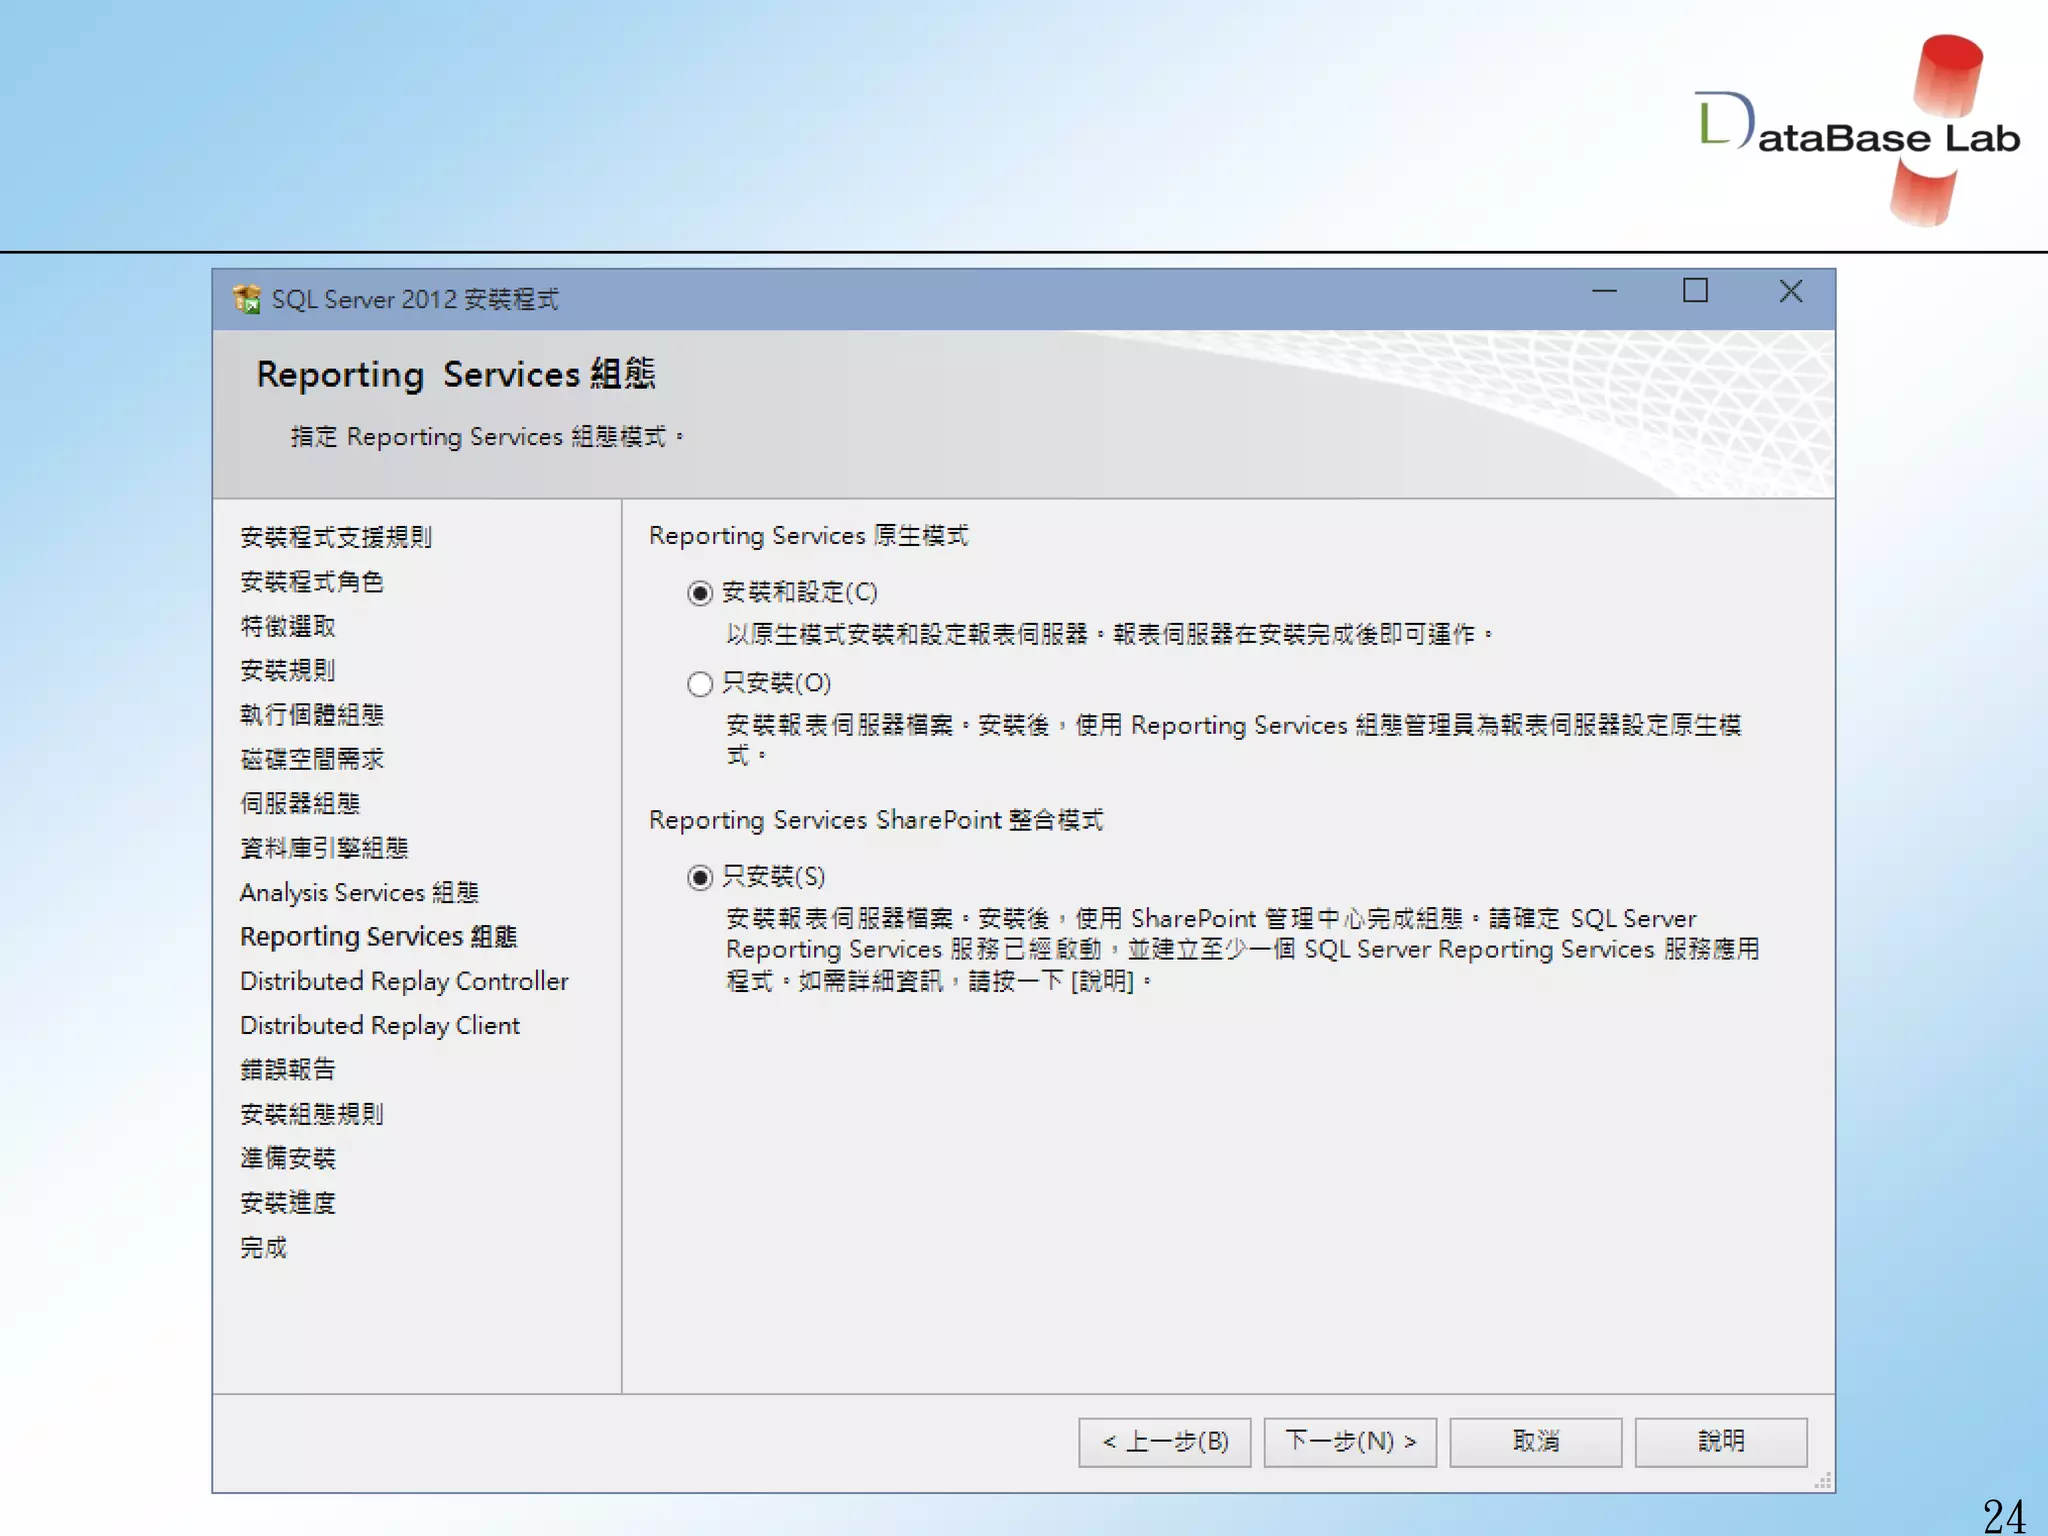
Task: Click the SQL Server setup icon in title bar
Action: pos(246,298)
